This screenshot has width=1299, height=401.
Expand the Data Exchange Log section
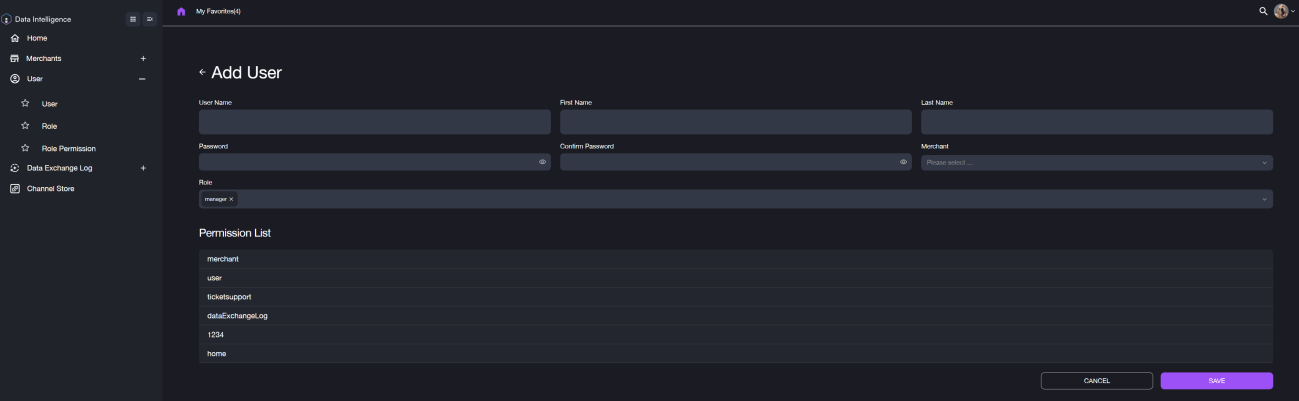tap(143, 168)
